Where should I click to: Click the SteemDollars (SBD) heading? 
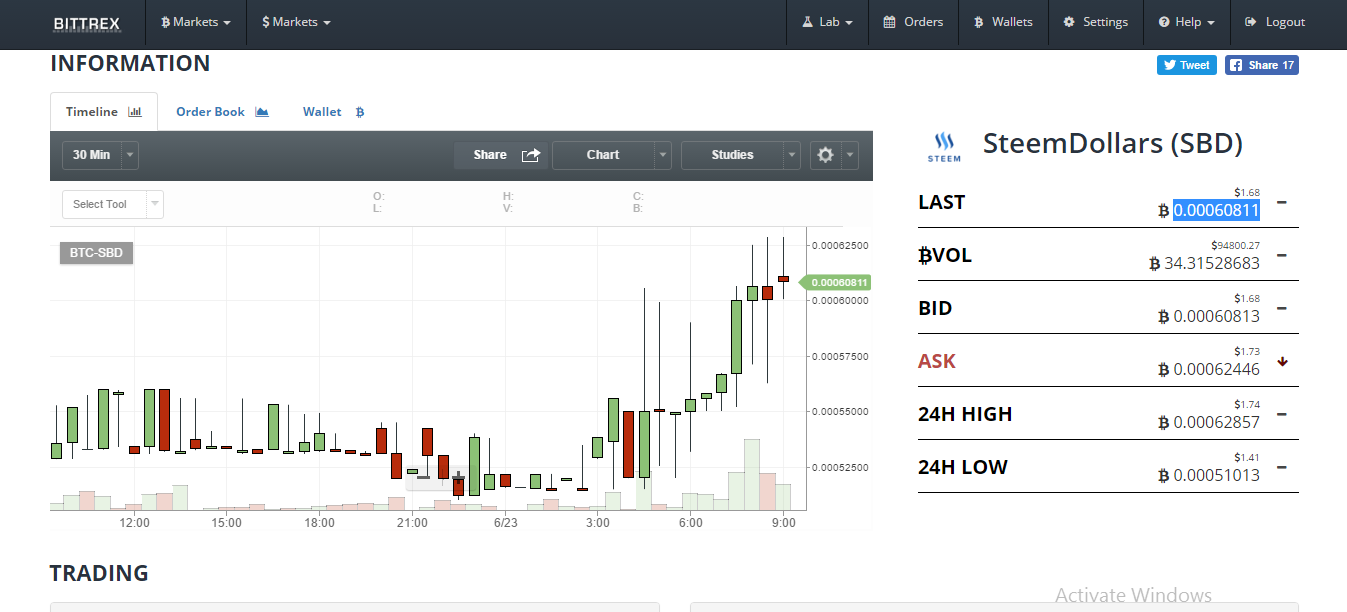click(1113, 143)
